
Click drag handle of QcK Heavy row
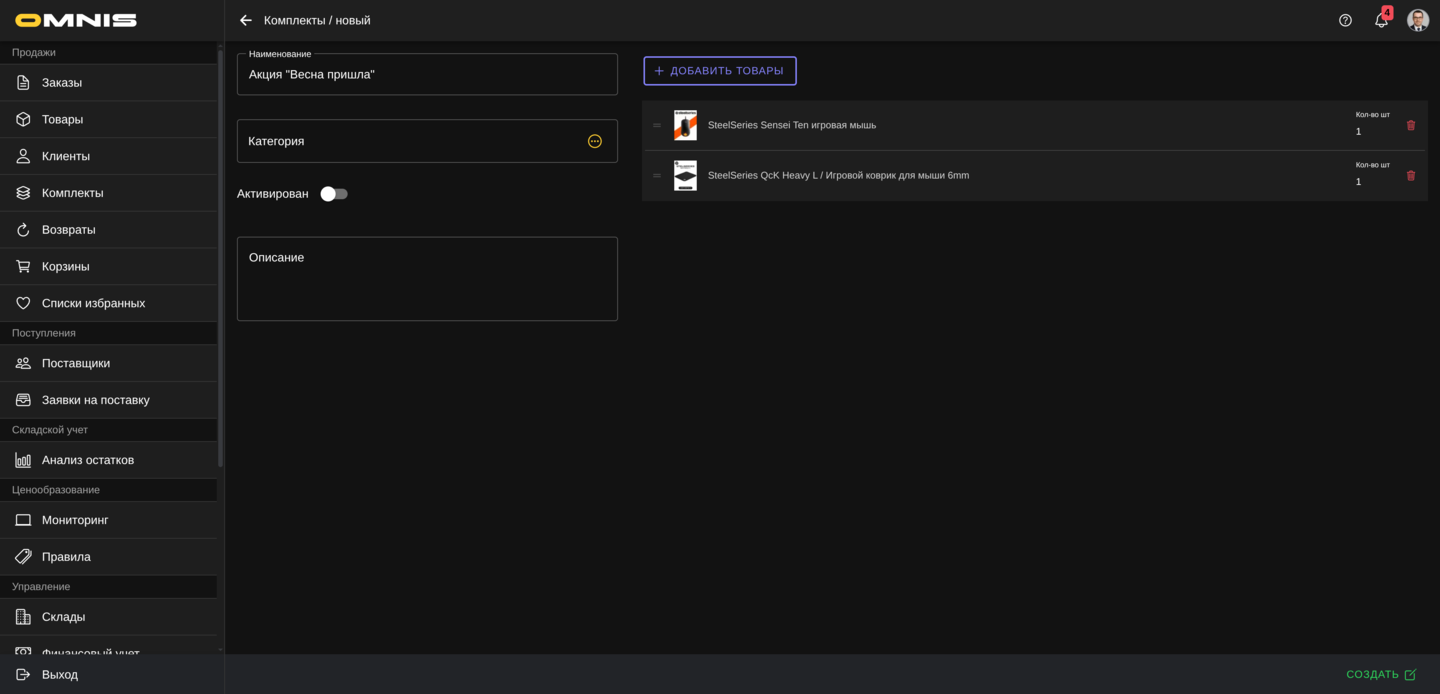point(657,176)
